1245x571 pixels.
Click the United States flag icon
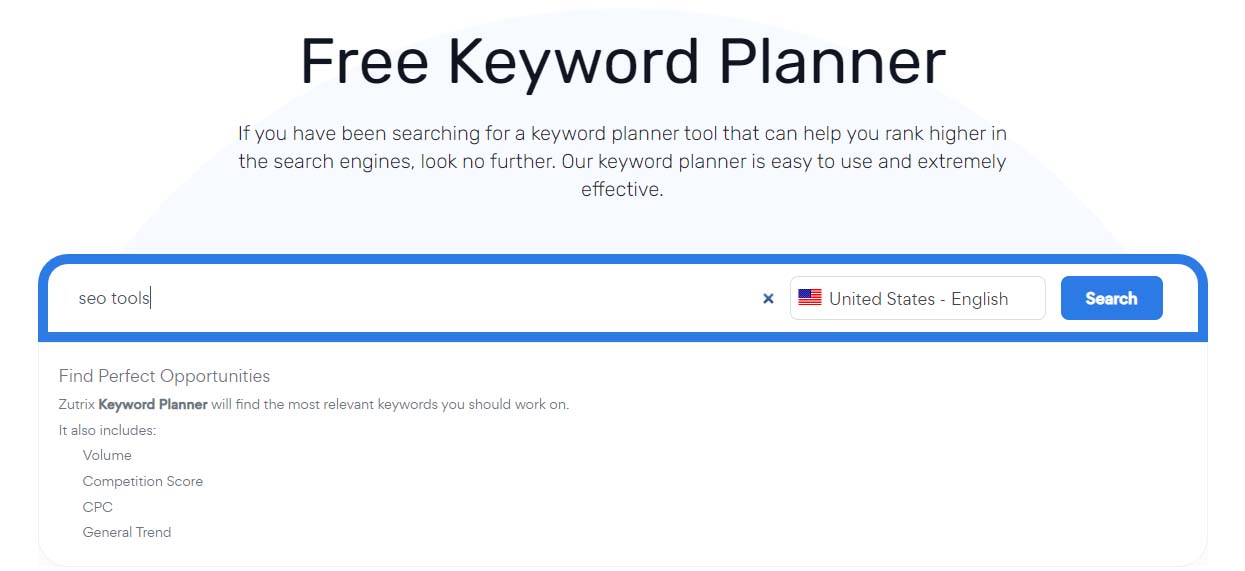pyautogui.click(x=810, y=298)
